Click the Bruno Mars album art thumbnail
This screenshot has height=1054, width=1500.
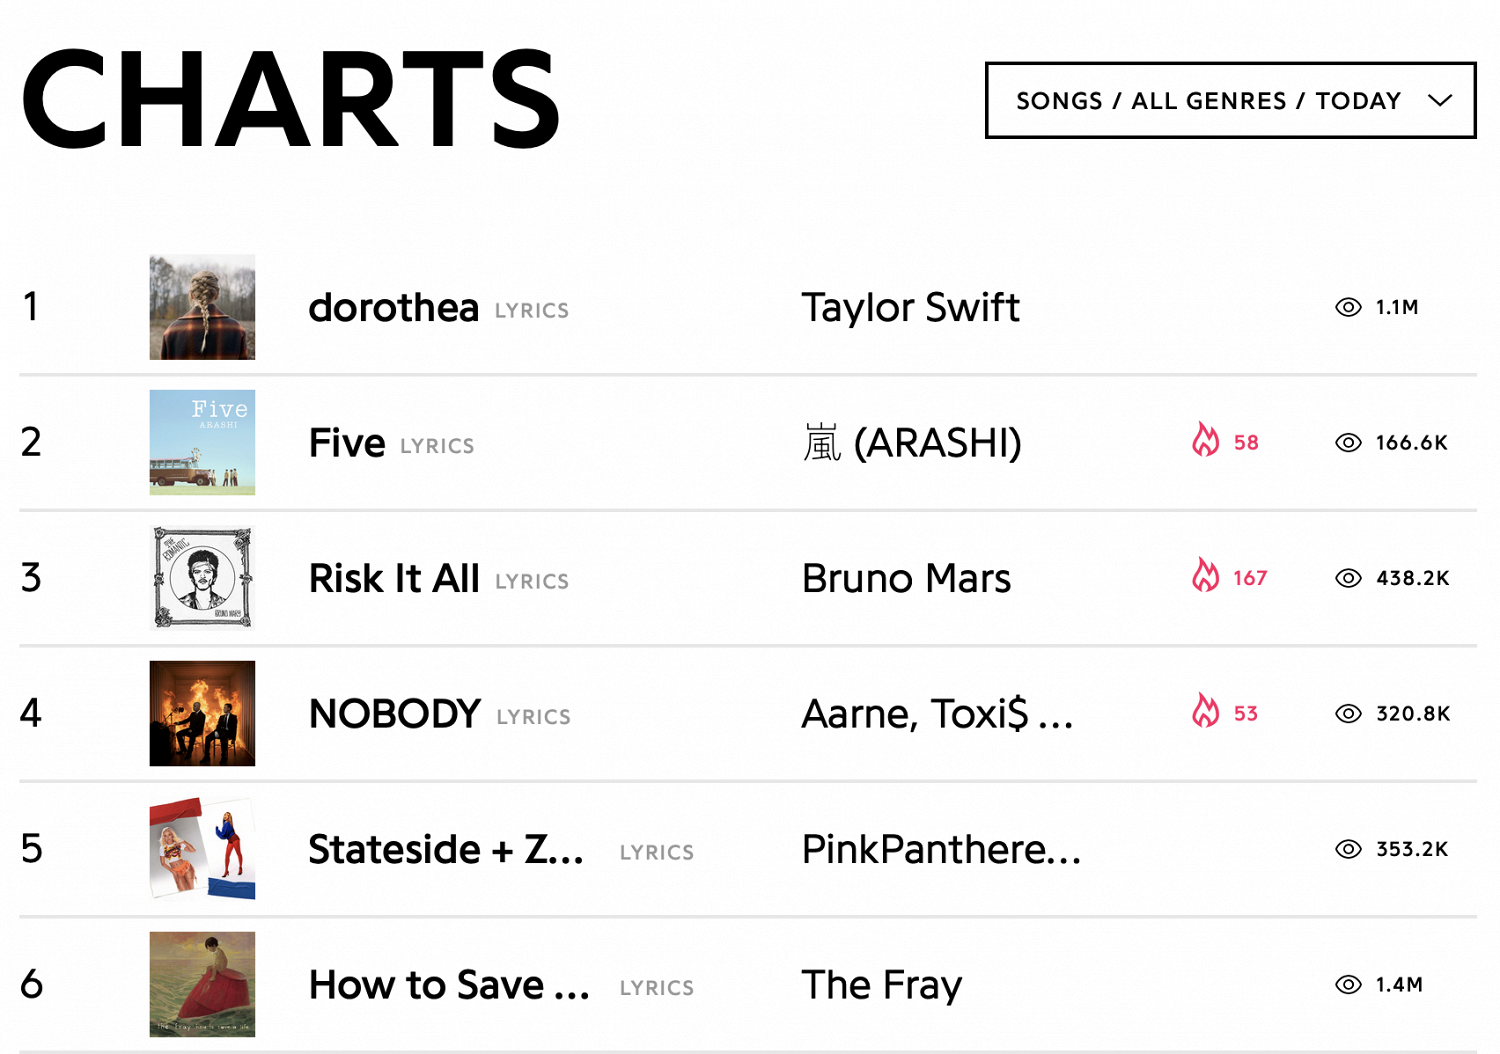[202, 578]
